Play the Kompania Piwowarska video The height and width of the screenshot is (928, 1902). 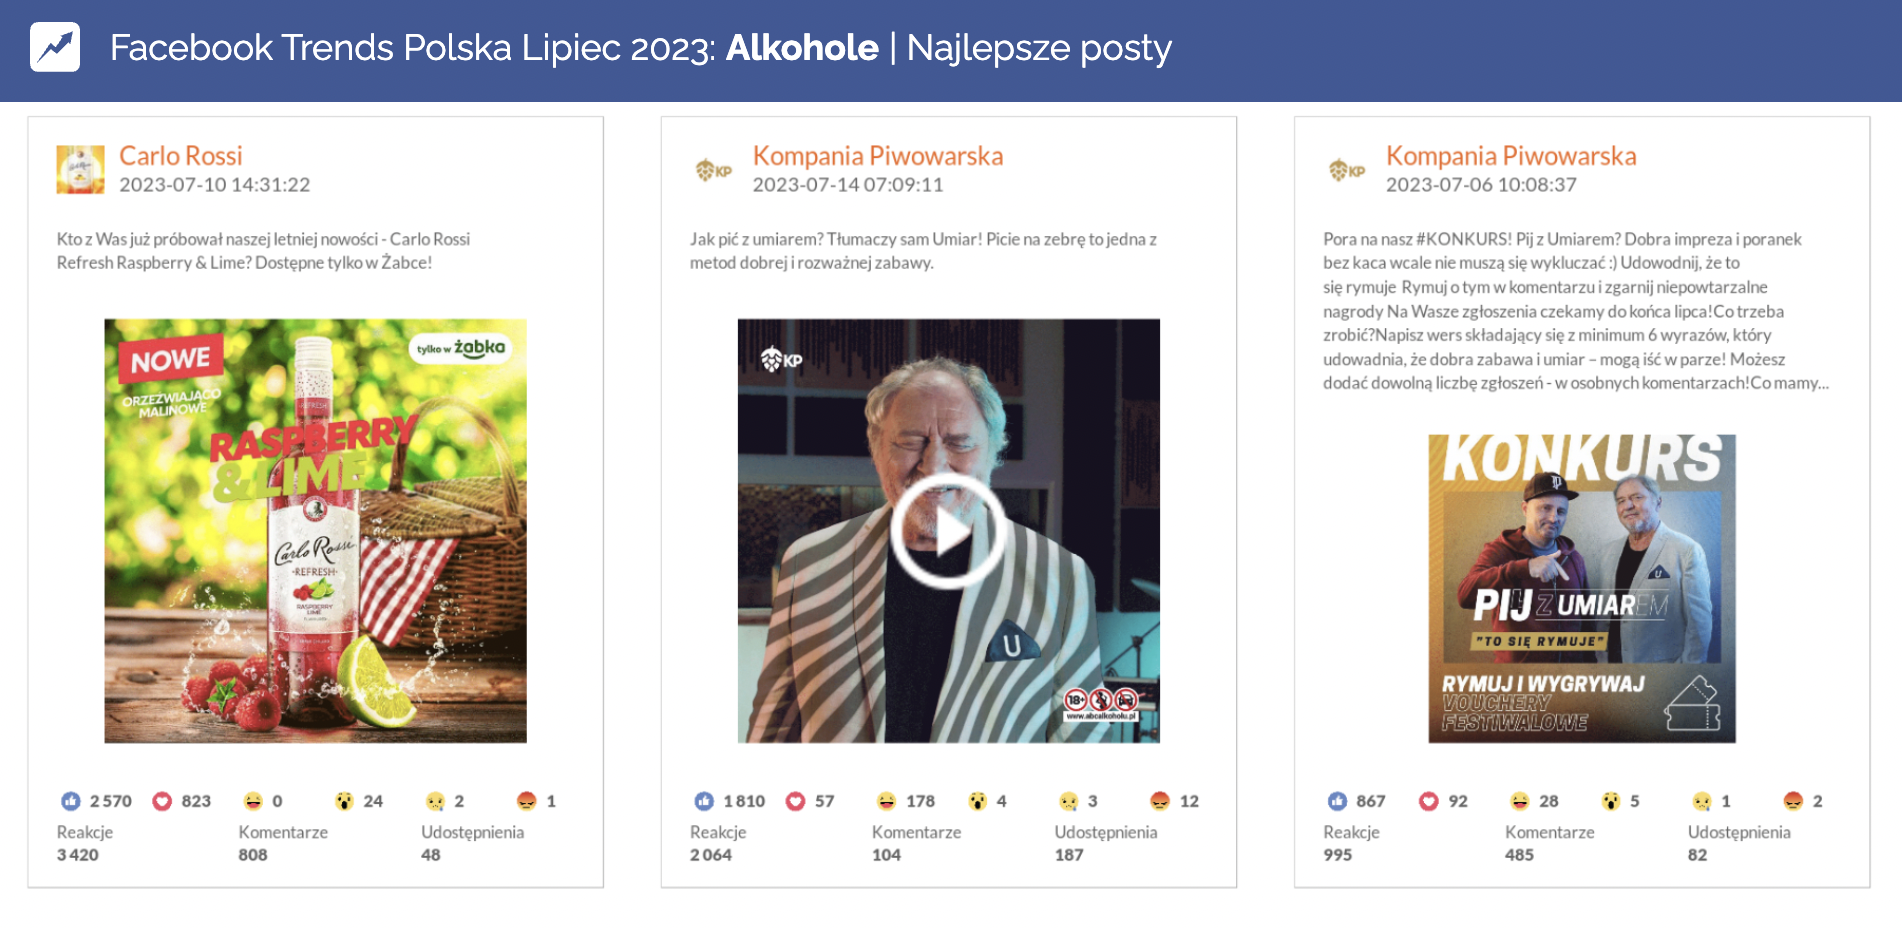coord(949,531)
